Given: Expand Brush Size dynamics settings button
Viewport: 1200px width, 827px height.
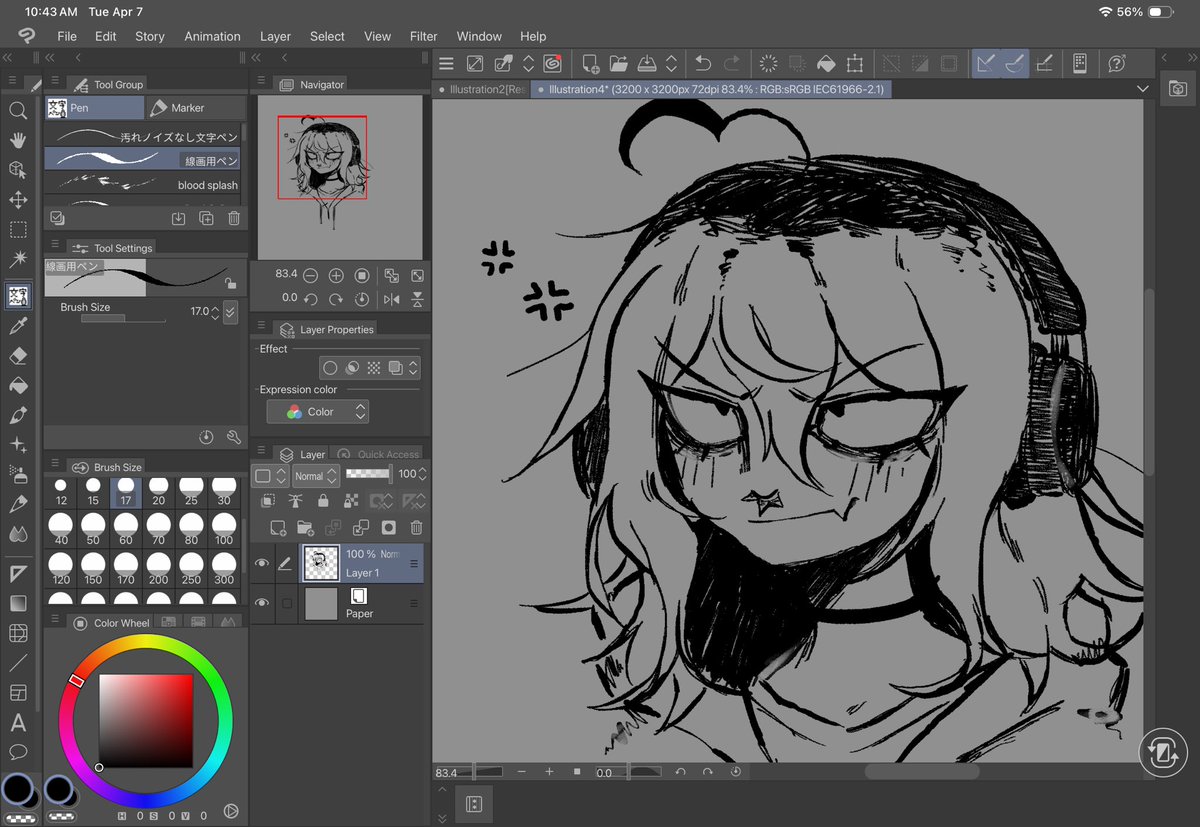Looking at the screenshot, I should point(231,312).
